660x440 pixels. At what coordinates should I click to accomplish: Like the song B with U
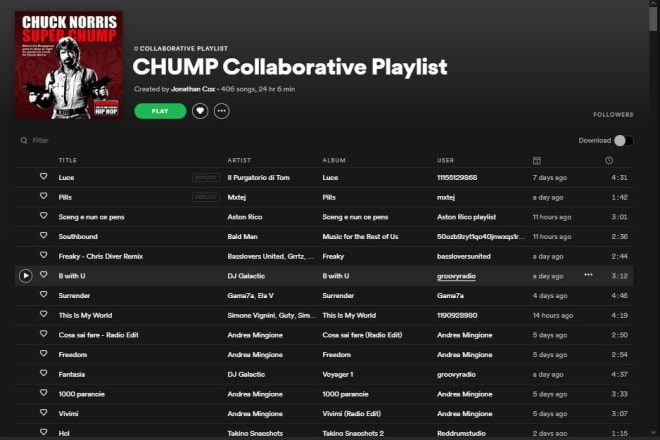click(x=43, y=275)
